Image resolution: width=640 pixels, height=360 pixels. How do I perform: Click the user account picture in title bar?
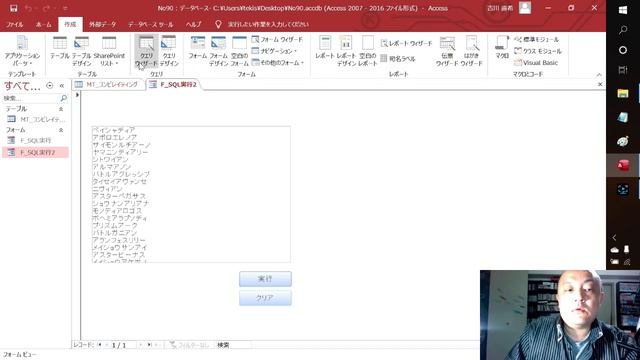point(525,8)
